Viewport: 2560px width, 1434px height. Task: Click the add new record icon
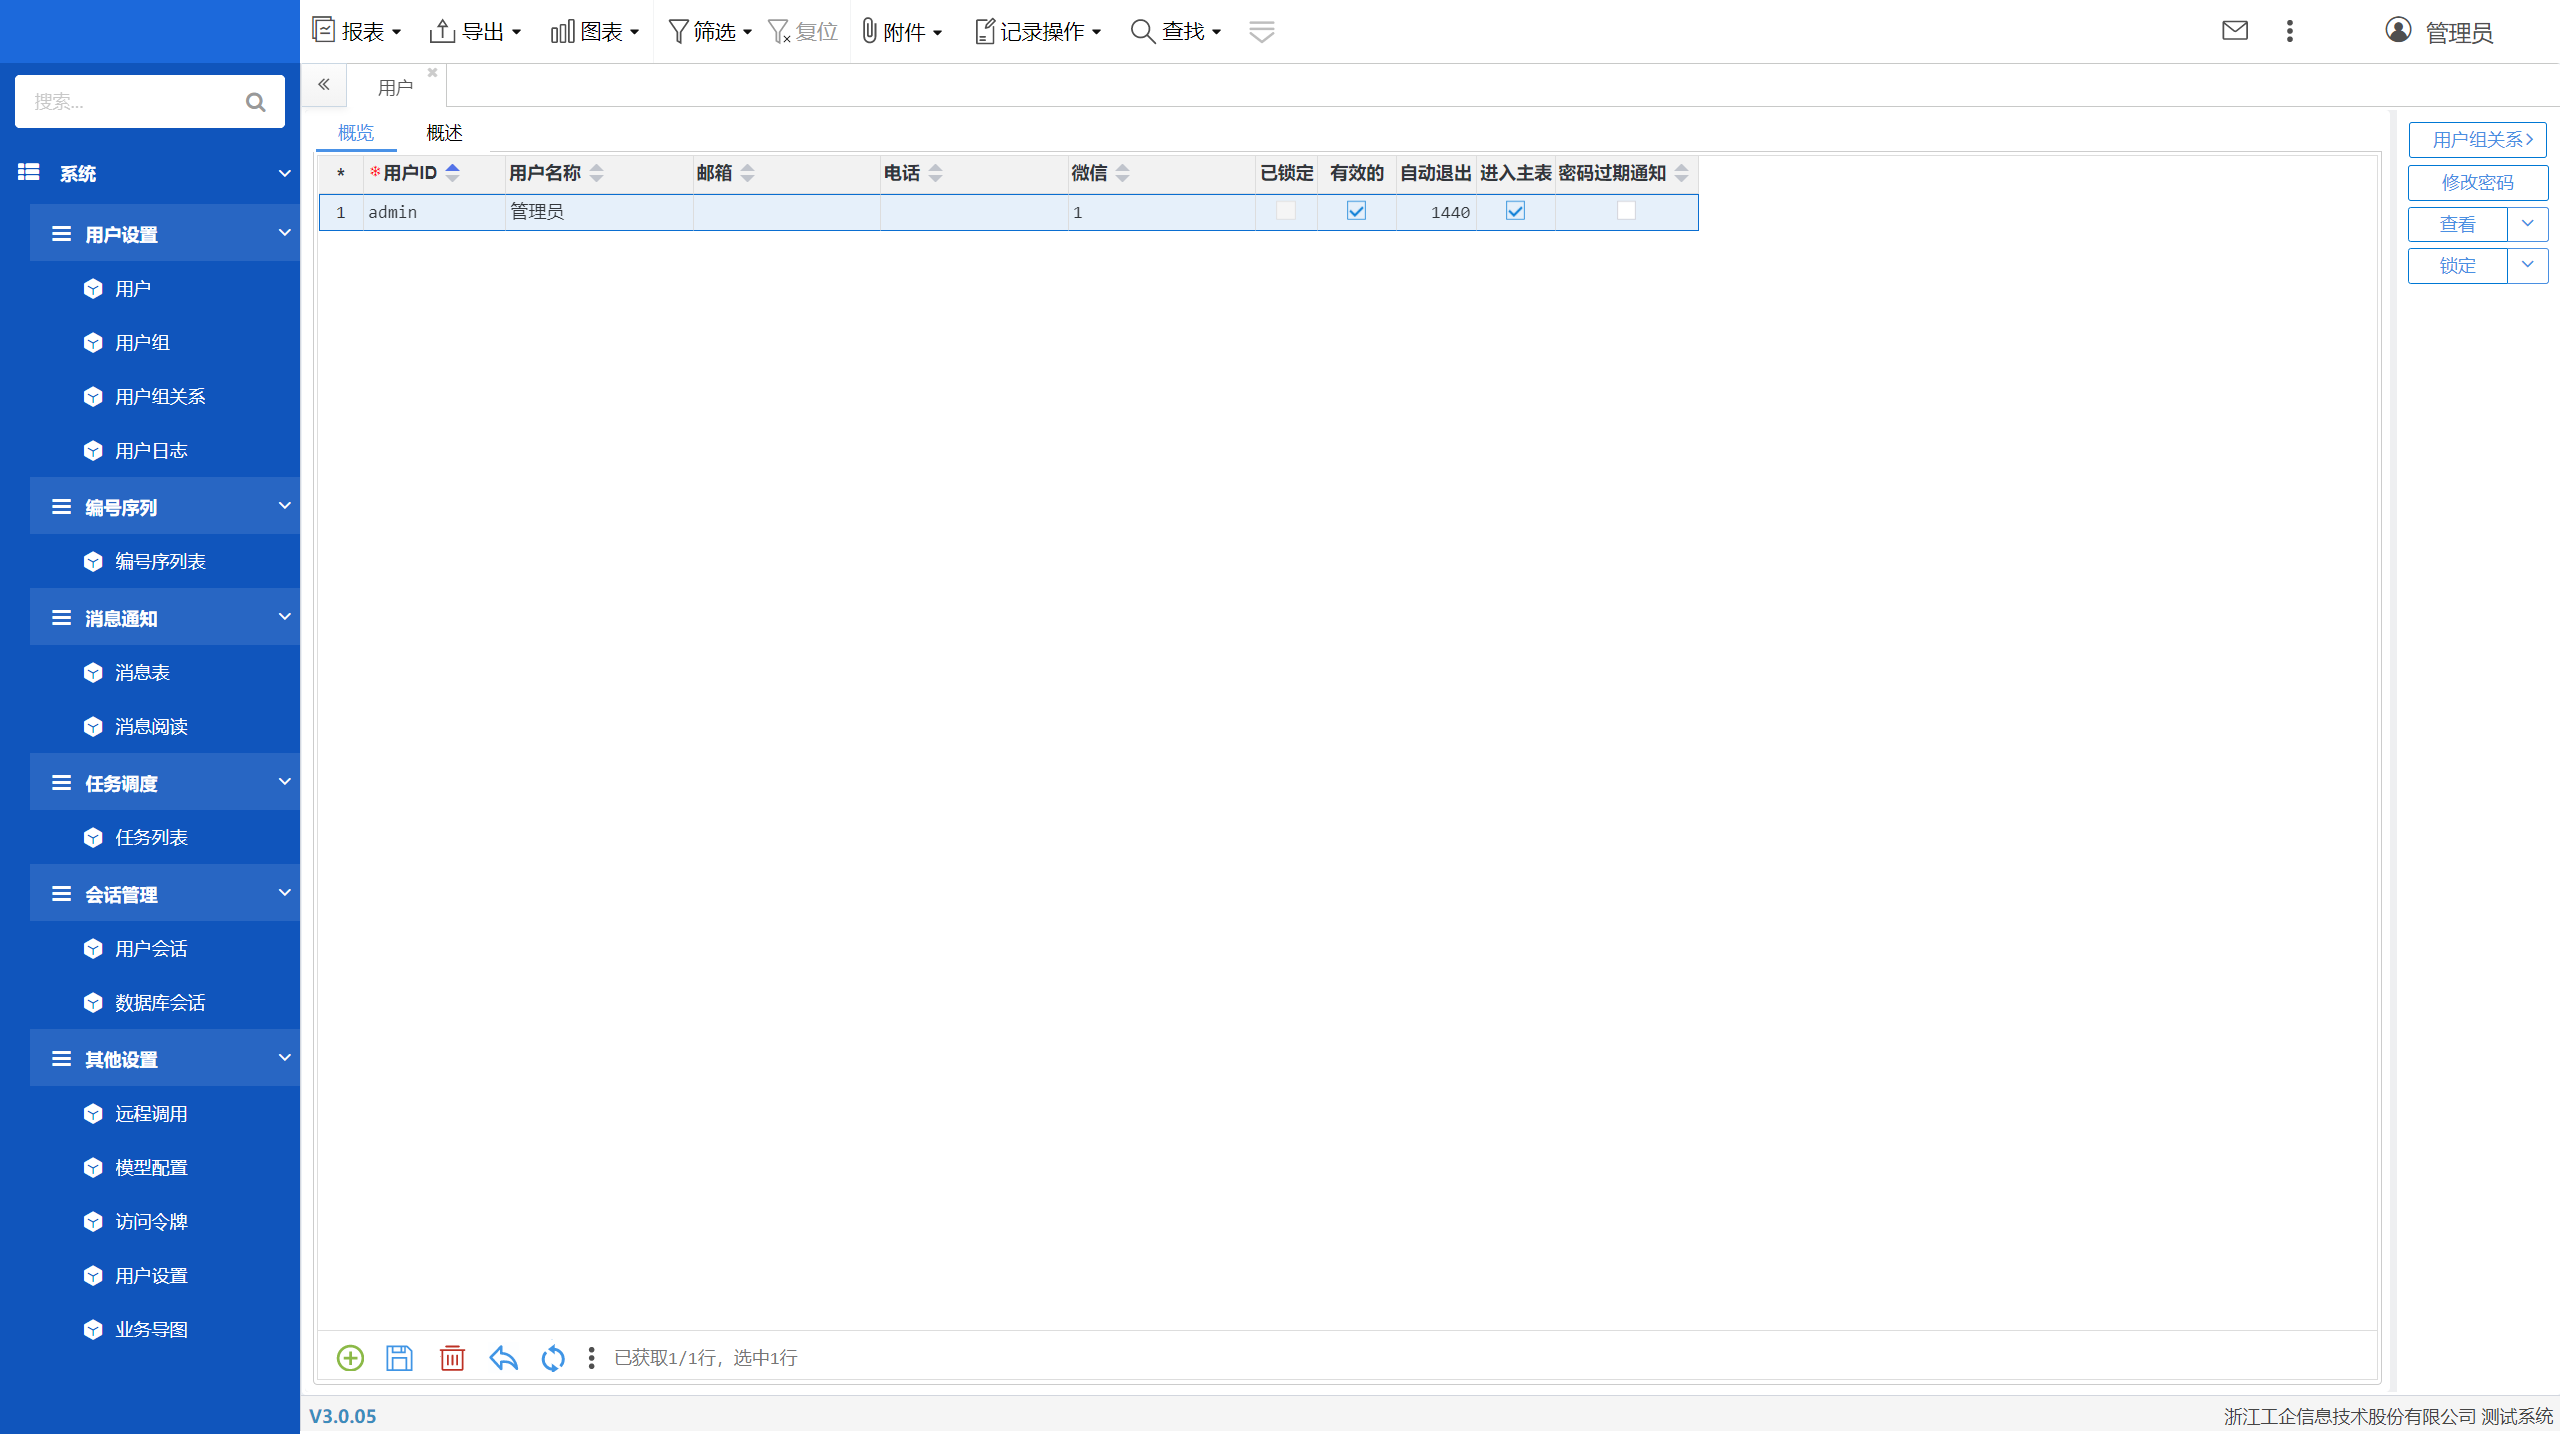(x=350, y=1357)
